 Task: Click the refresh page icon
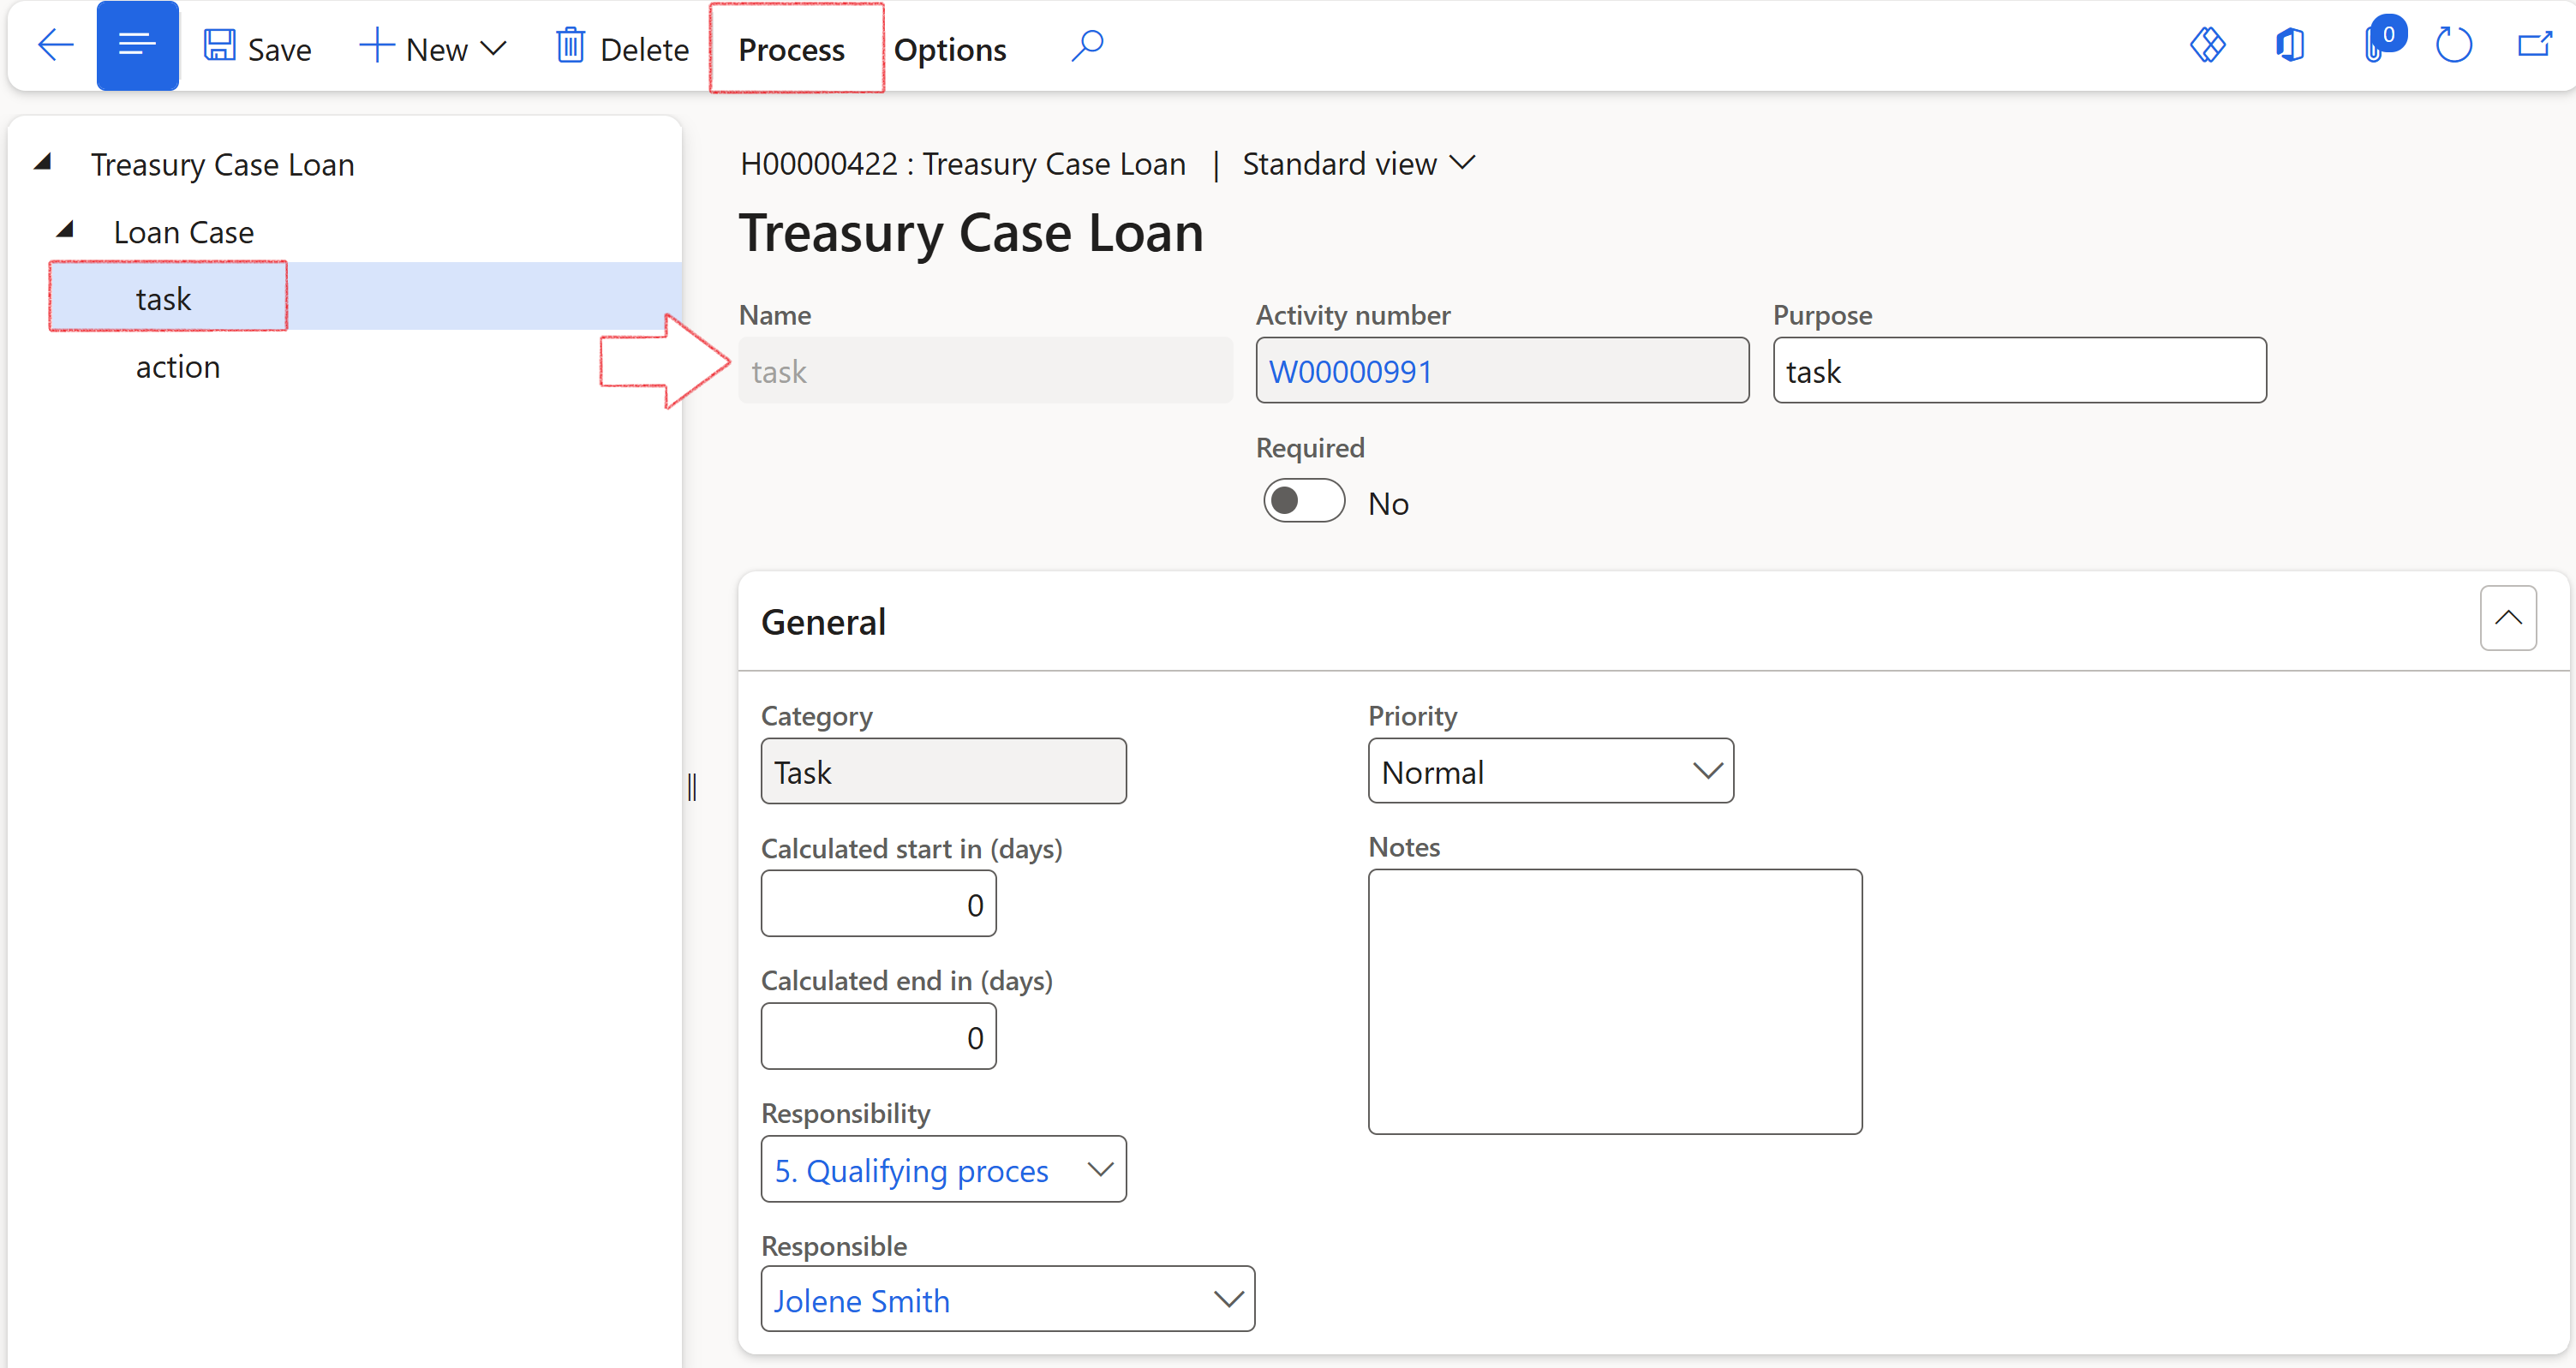[x=2453, y=45]
